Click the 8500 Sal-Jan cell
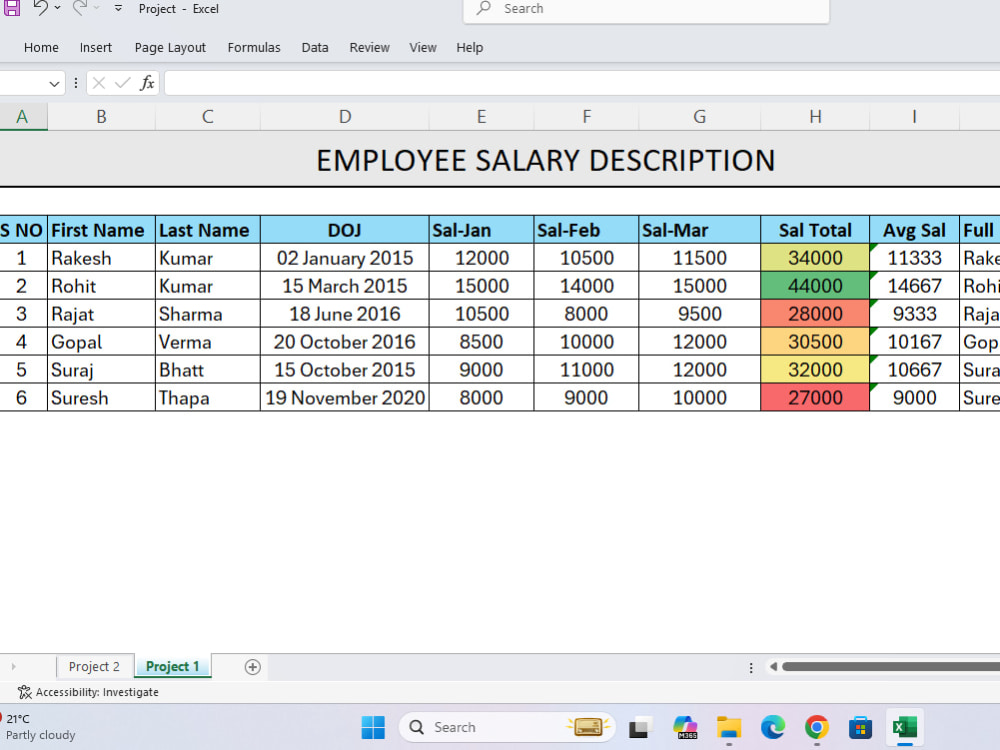This screenshot has height=750, width=1000. [x=481, y=342]
